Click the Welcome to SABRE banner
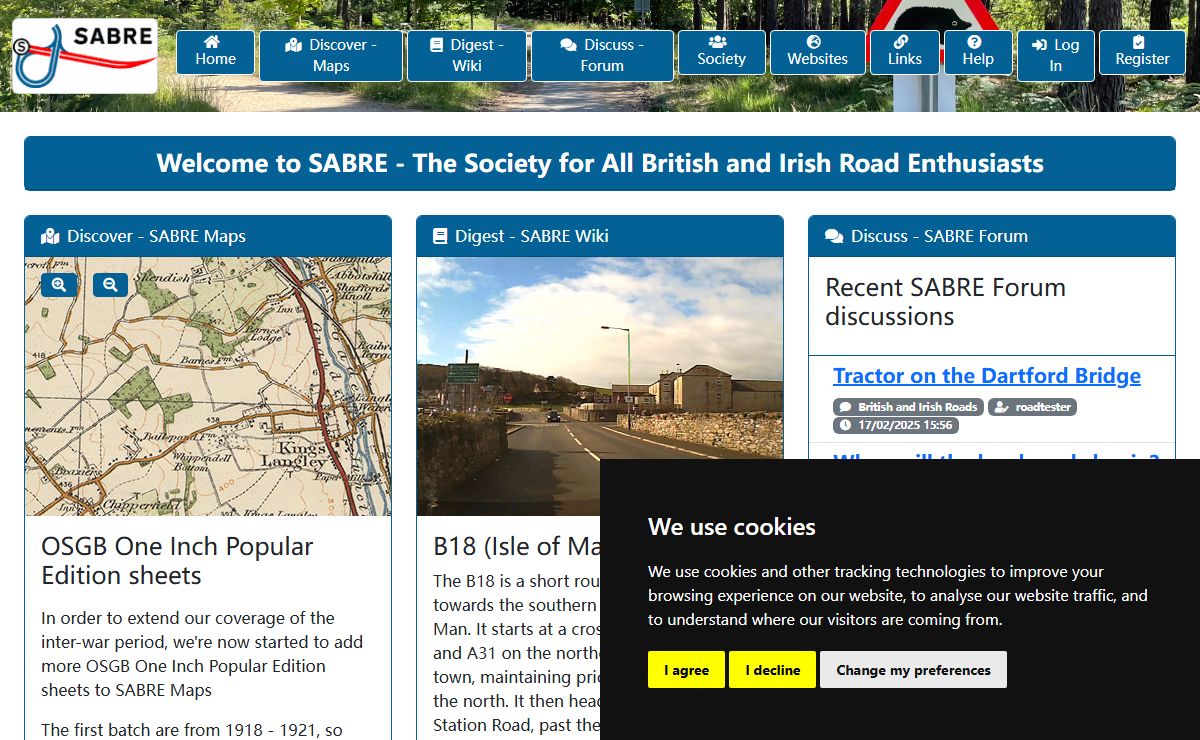 [600, 164]
